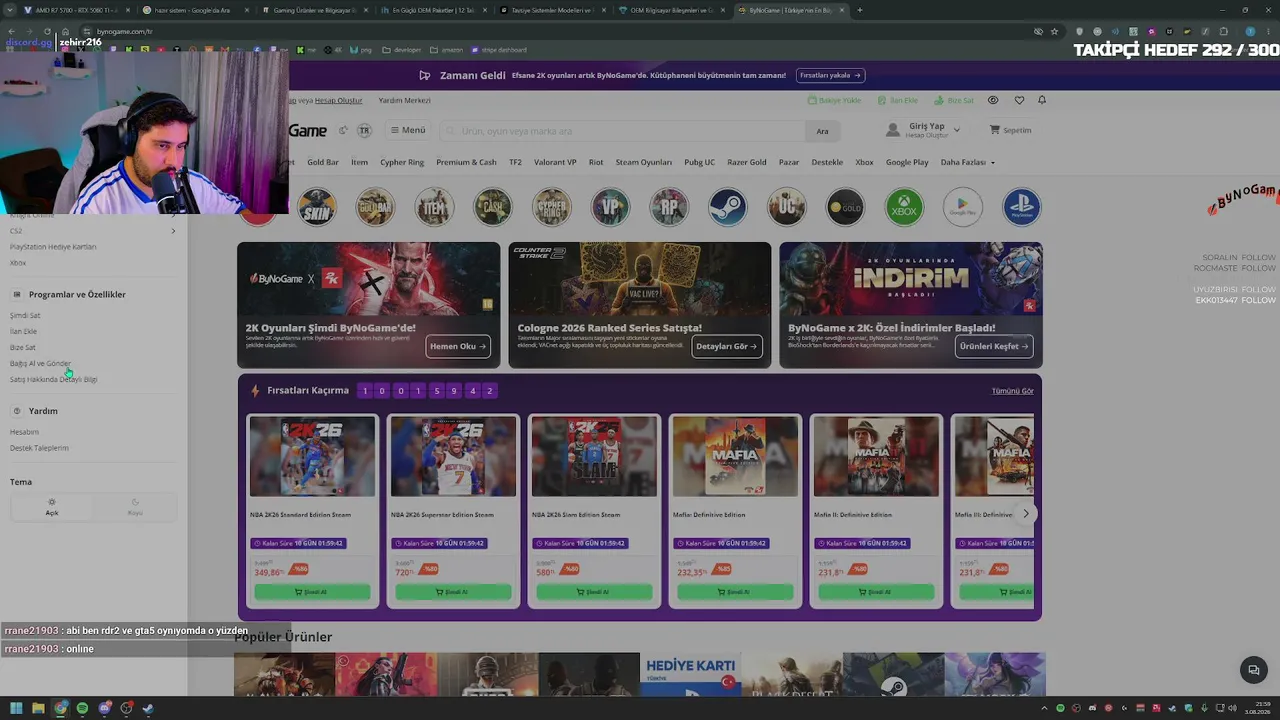Open Bağış Al ve Gönder sidebar link
Image resolution: width=1280 pixels, height=720 pixels.
click(40, 363)
